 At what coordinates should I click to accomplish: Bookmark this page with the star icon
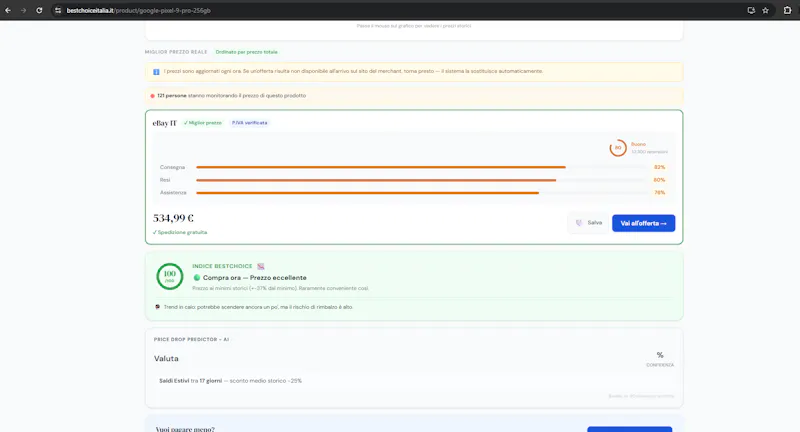[x=765, y=10]
